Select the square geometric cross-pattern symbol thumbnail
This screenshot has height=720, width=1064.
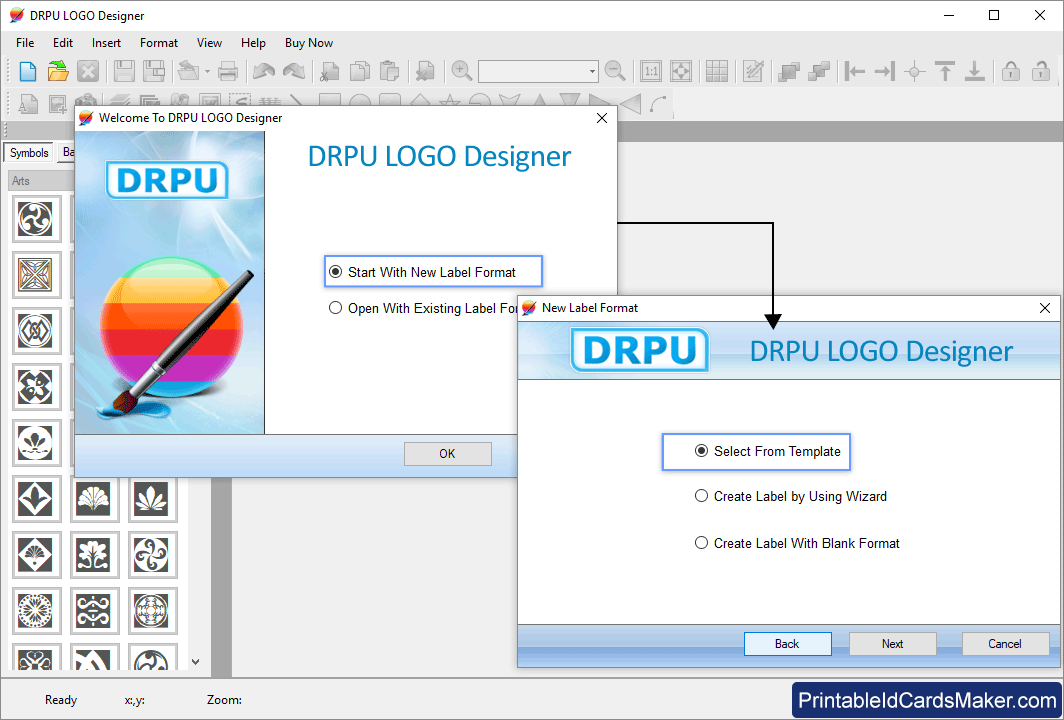tap(36, 275)
